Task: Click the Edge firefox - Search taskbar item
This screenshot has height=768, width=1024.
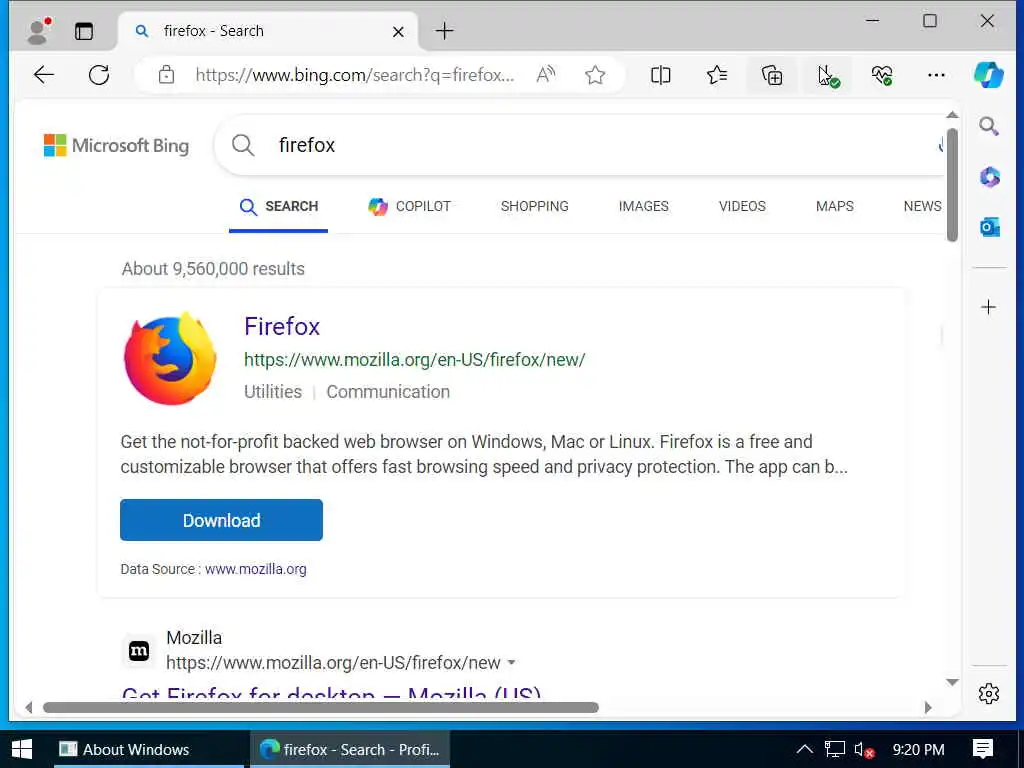Action: click(350, 749)
